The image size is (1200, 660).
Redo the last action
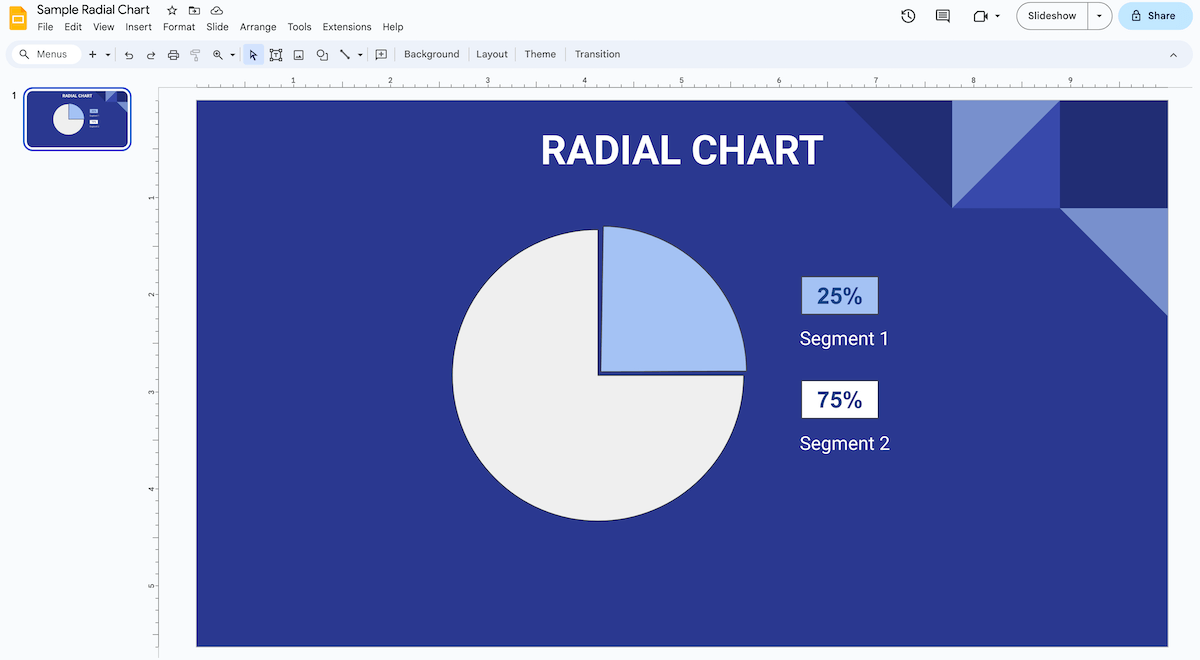click(x=151, y=54)
